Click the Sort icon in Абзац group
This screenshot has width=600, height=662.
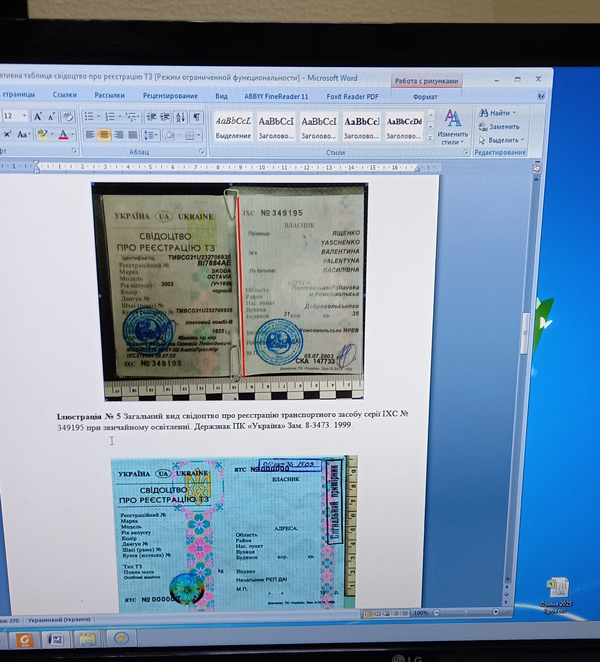coord(182,117)
